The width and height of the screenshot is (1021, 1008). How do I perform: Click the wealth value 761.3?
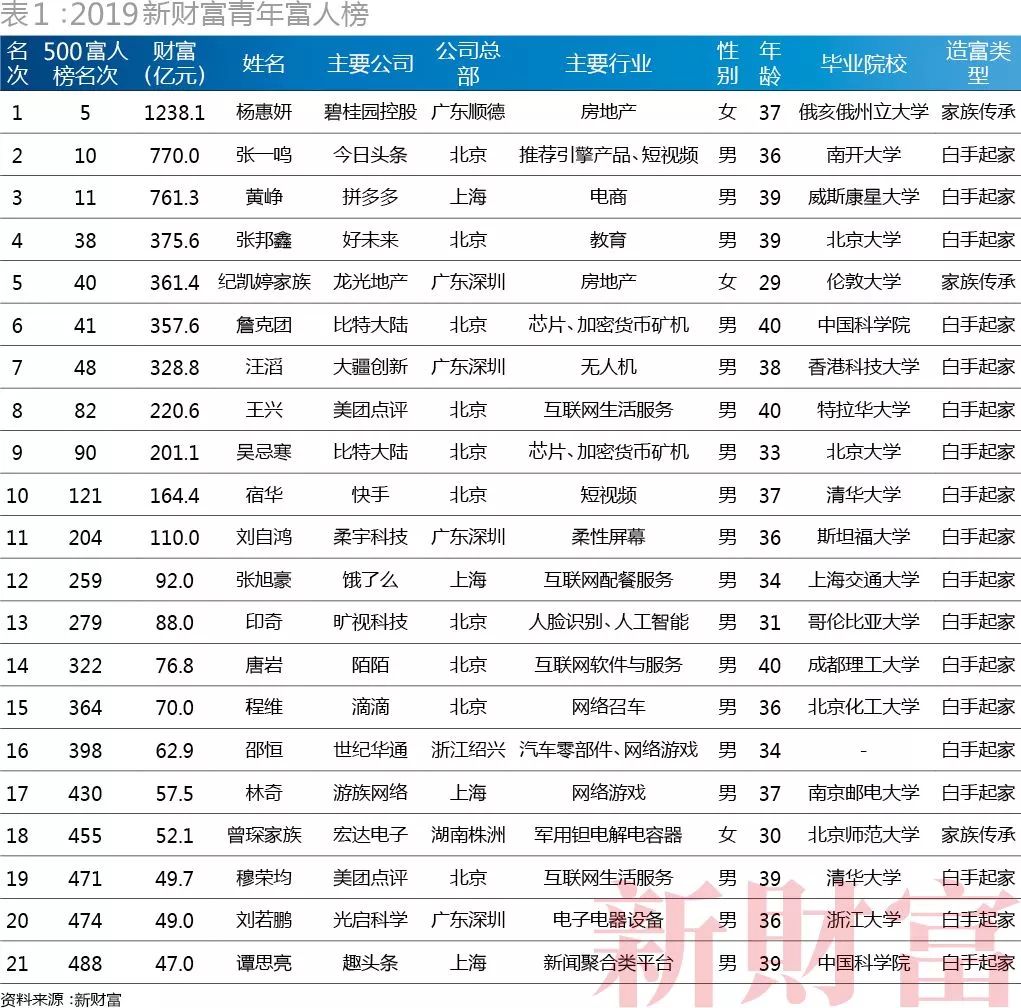[175, 197]
